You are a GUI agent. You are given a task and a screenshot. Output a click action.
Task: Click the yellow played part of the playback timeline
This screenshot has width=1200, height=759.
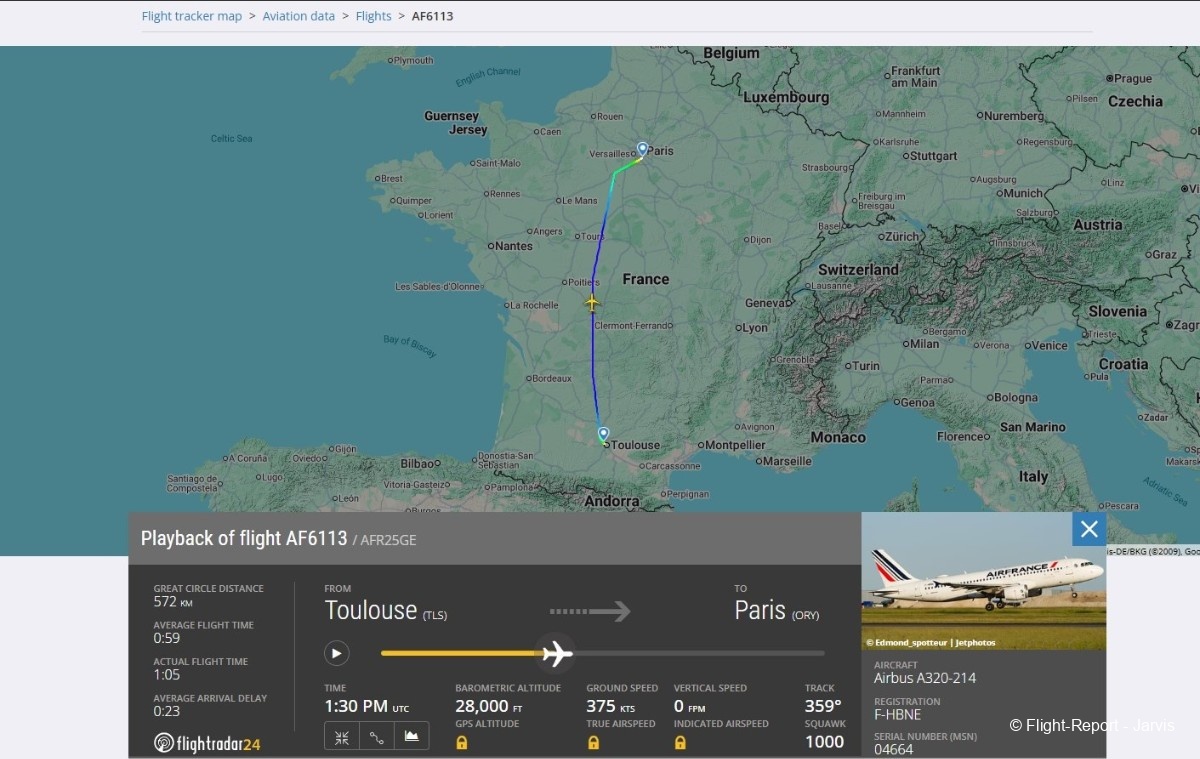(x=461, y=654)
